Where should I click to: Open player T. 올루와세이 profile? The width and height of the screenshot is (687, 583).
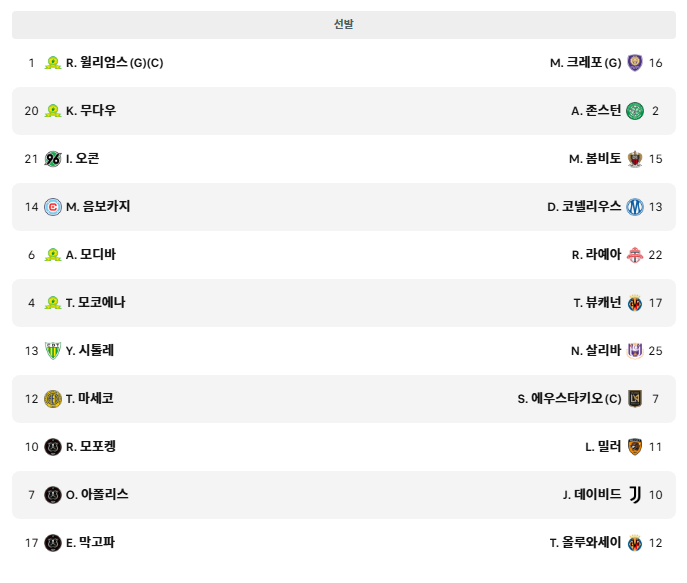coord(585,543)
